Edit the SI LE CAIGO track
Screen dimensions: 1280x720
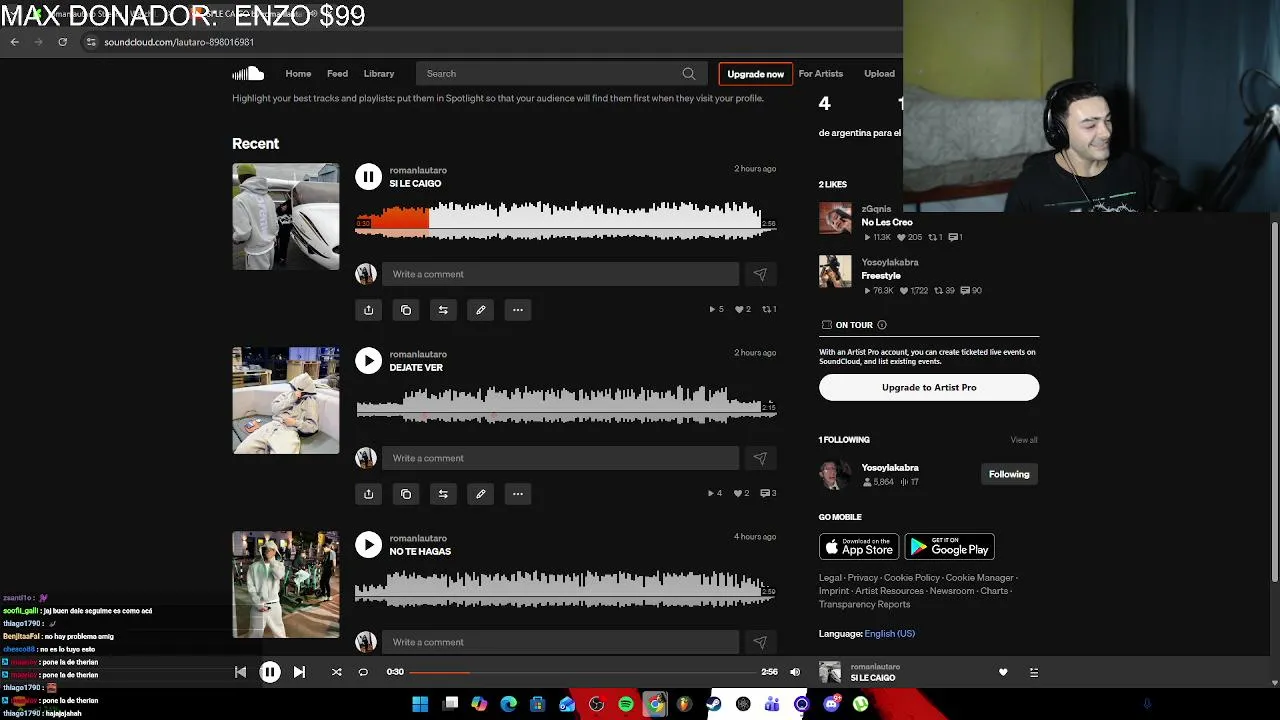tap(480, 310)
